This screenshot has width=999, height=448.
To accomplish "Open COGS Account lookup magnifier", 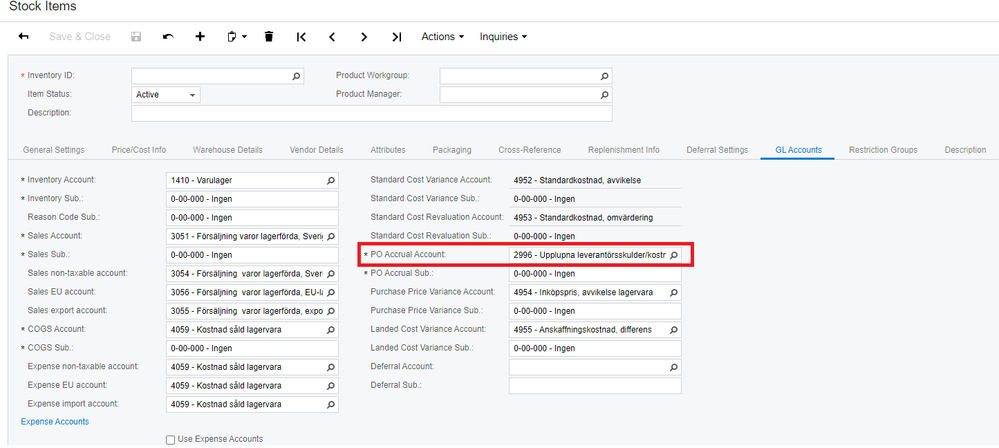I will point(331,329).
